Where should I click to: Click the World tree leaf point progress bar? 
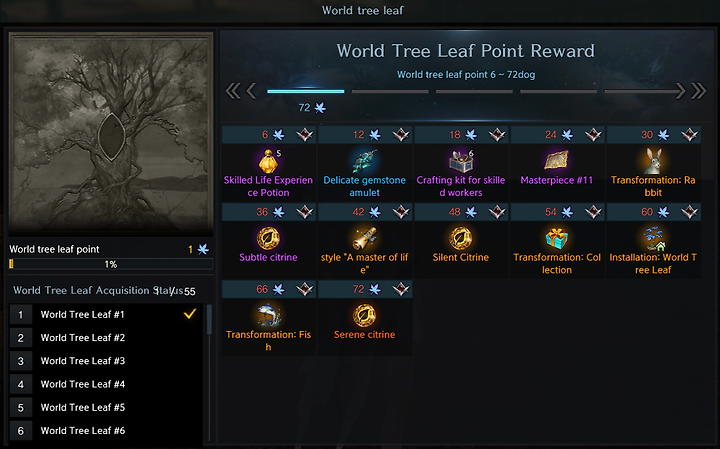tap(111, 264)
